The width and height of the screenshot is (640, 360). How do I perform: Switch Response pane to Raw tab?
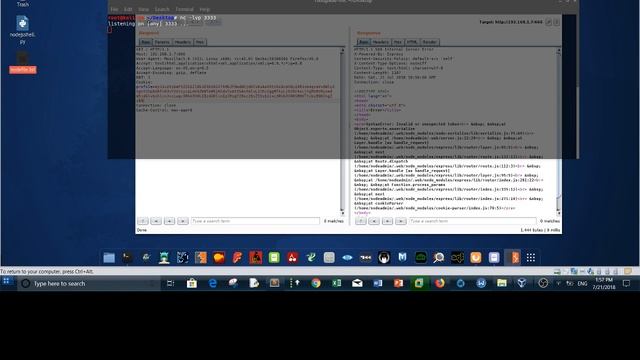[363, 42]
